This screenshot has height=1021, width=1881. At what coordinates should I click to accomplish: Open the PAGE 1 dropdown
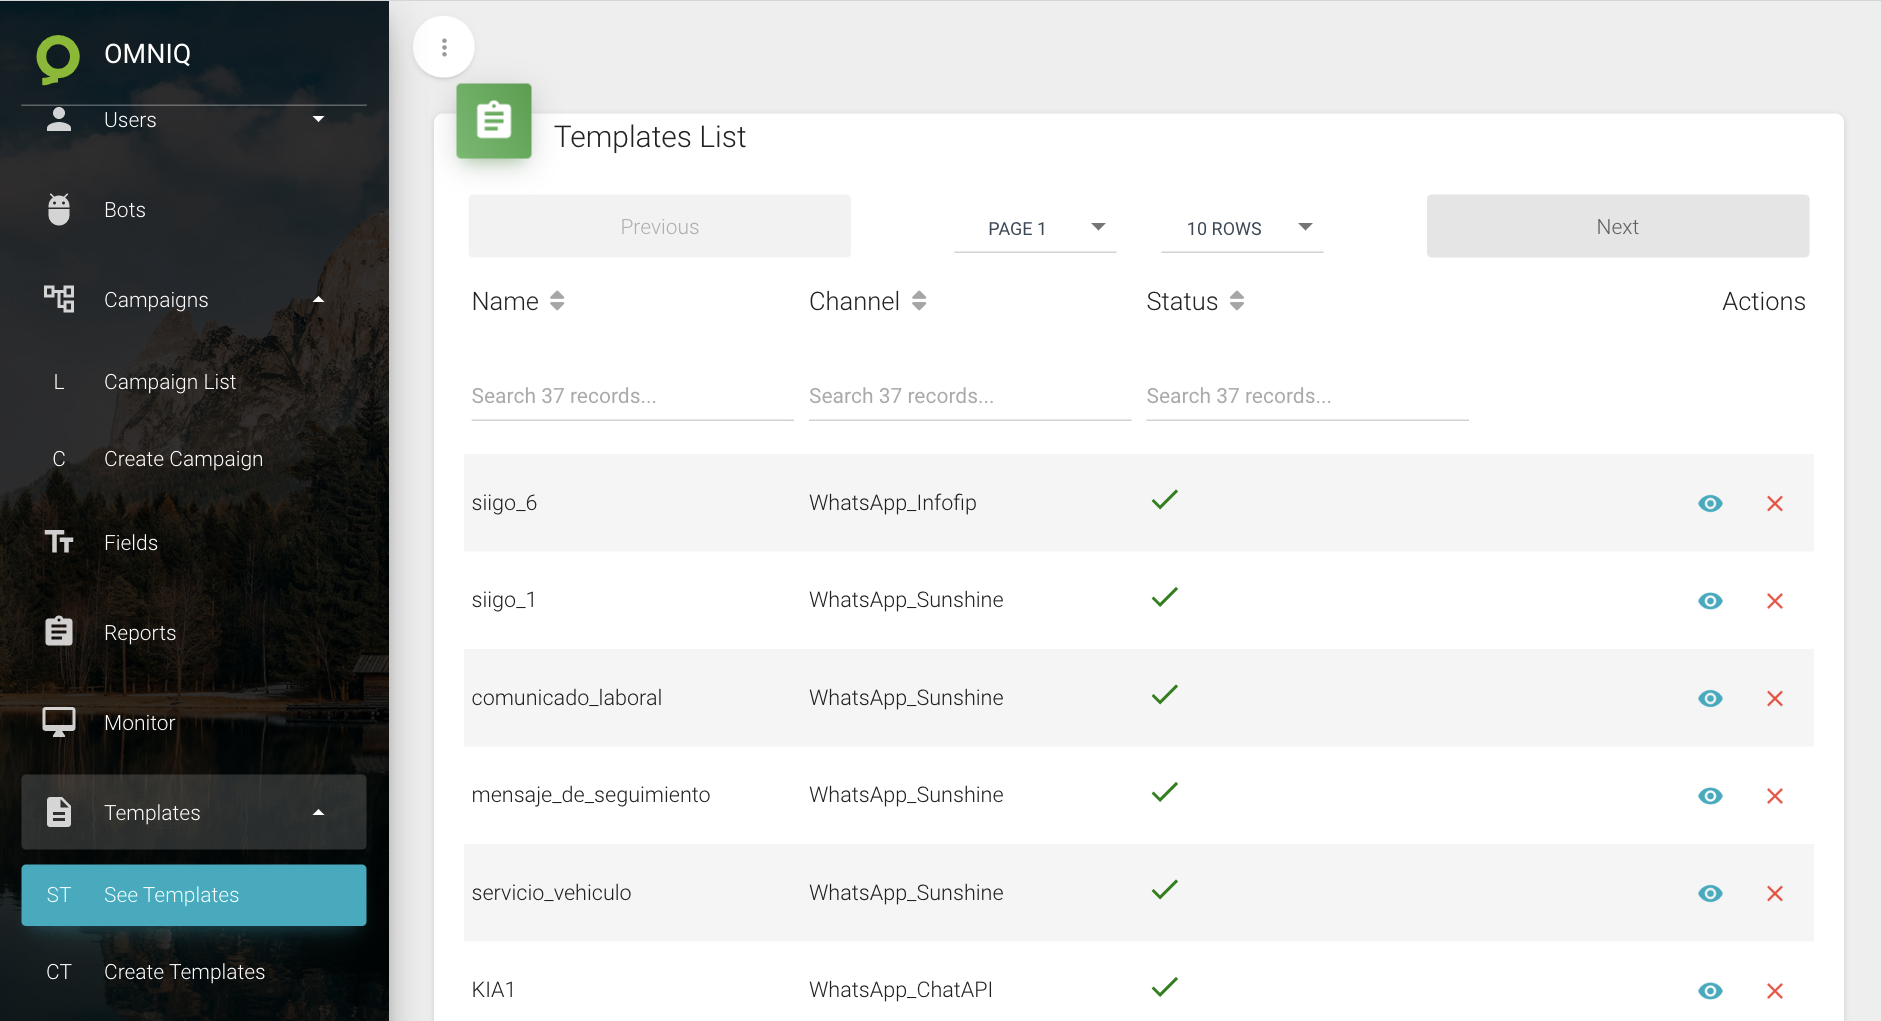tap(1035, 229)
